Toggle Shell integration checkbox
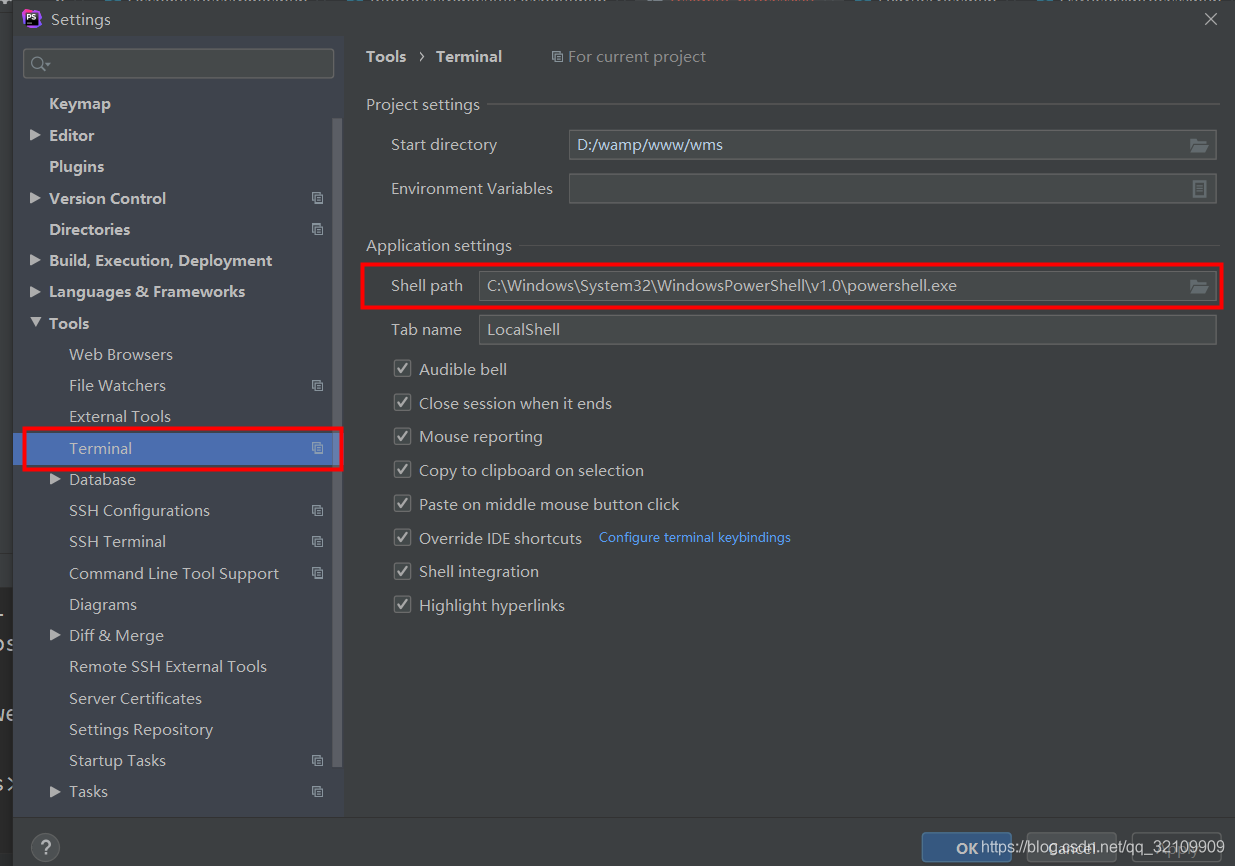This screenshot has height=866, width=1235. (402, 571)
